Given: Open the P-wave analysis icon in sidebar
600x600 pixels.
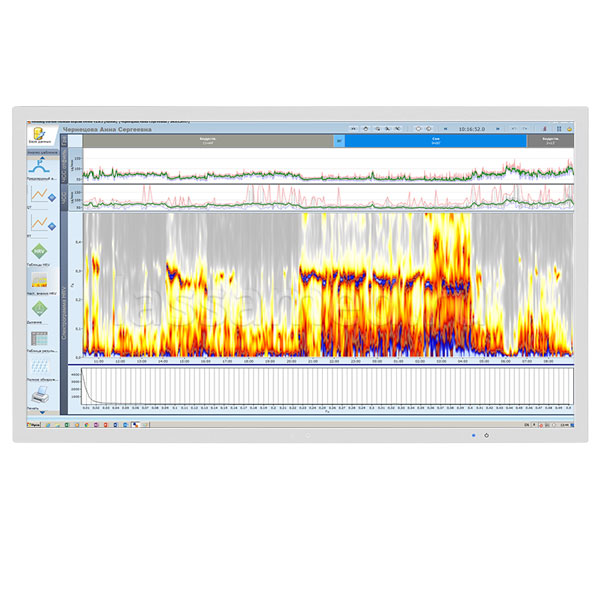Looking at the screenshot, I should pyautogui.click(x=39, y=167).
